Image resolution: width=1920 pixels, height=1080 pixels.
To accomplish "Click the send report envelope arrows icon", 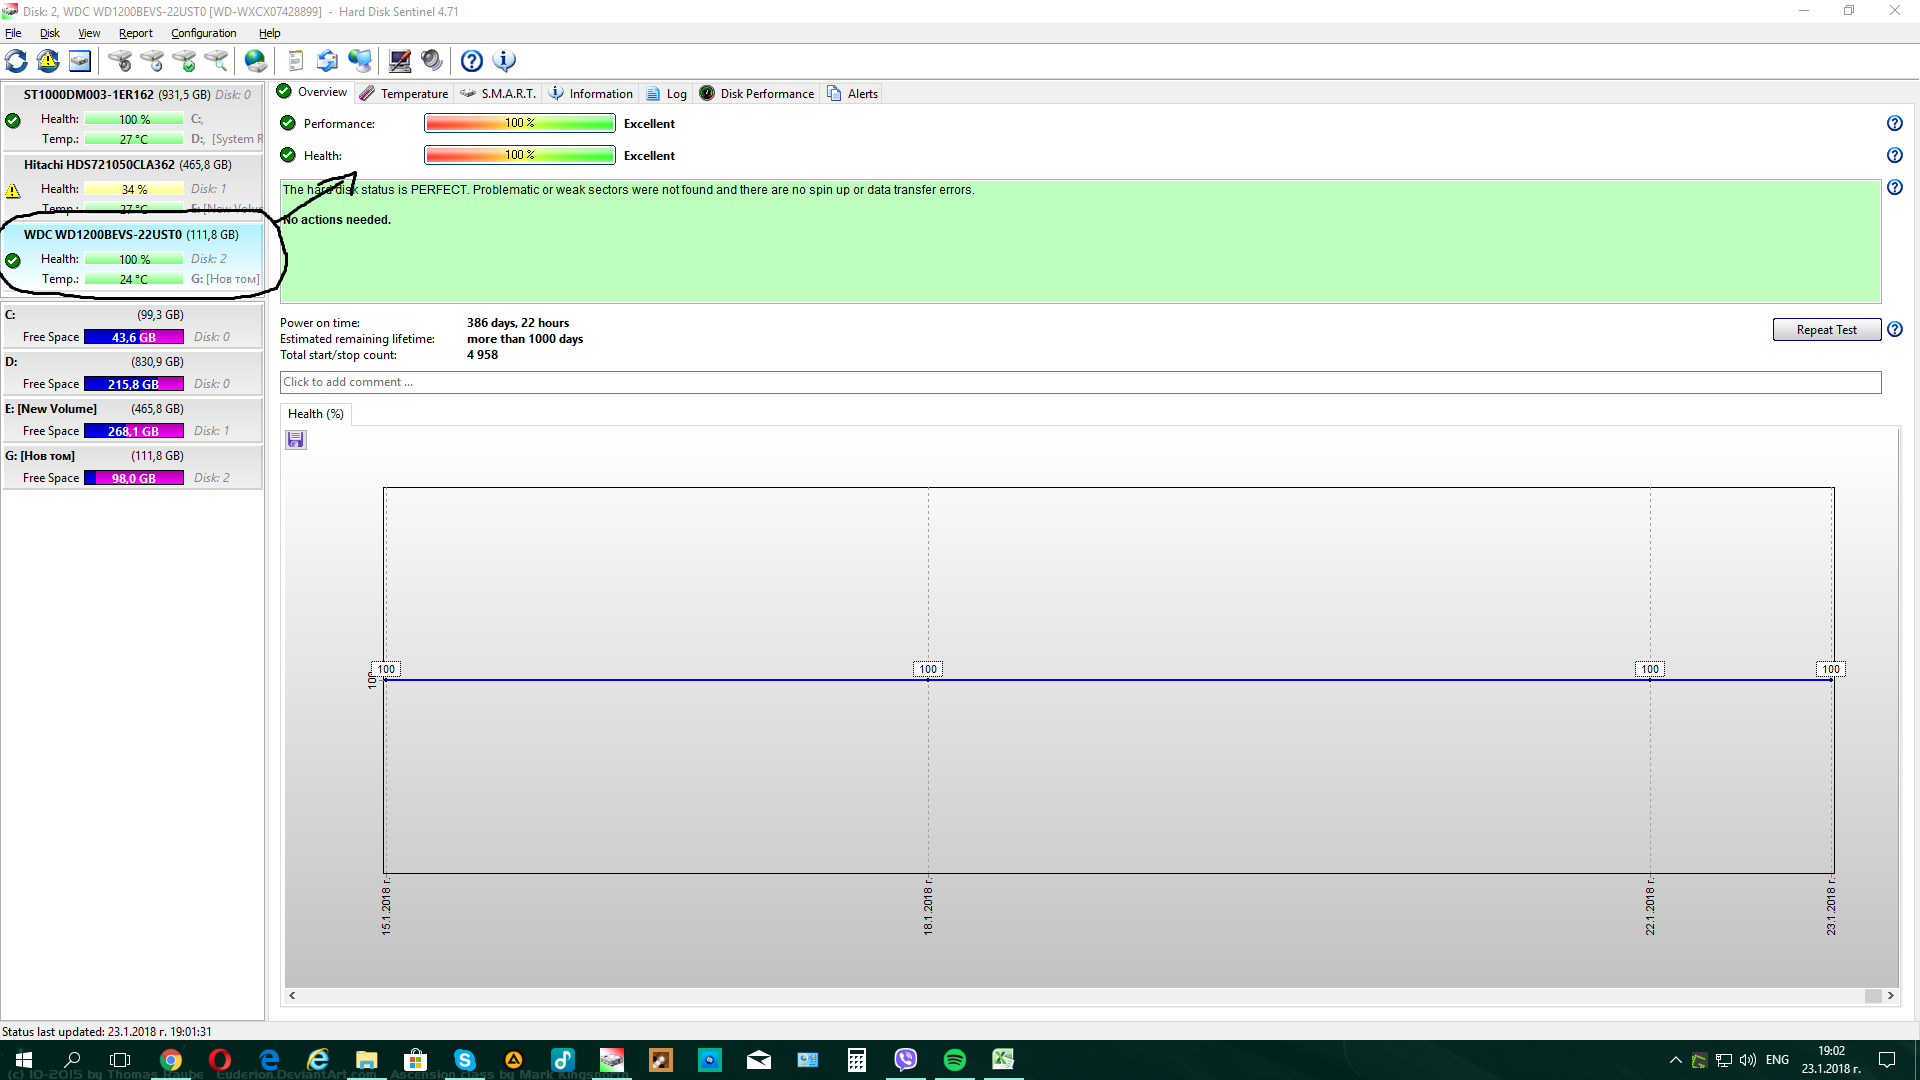I will click(328, 61).
